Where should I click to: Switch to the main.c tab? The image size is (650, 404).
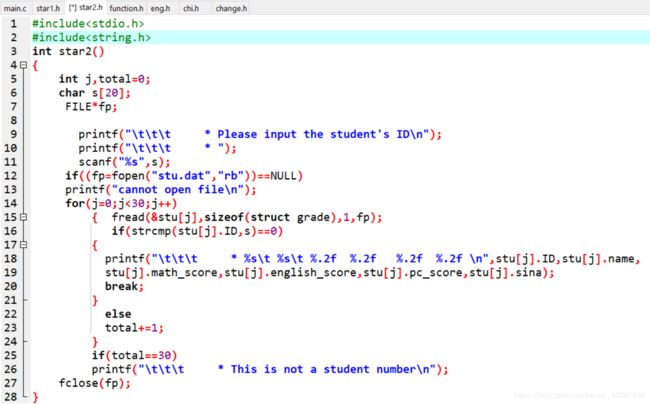tap(15, 8)
